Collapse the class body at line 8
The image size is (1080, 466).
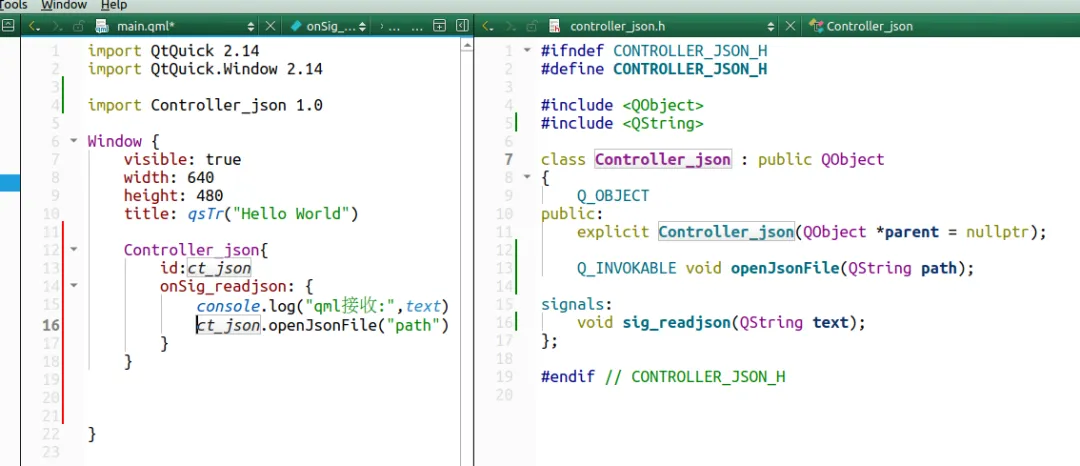[527, 177]
